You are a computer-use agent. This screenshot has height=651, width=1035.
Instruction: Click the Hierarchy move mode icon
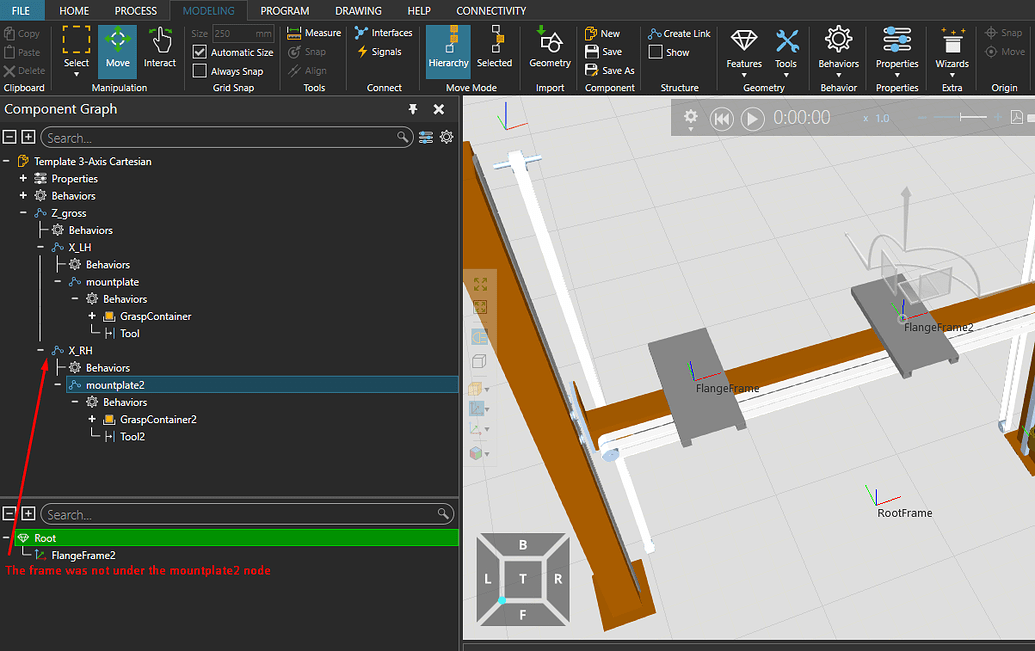click(447, 45)
